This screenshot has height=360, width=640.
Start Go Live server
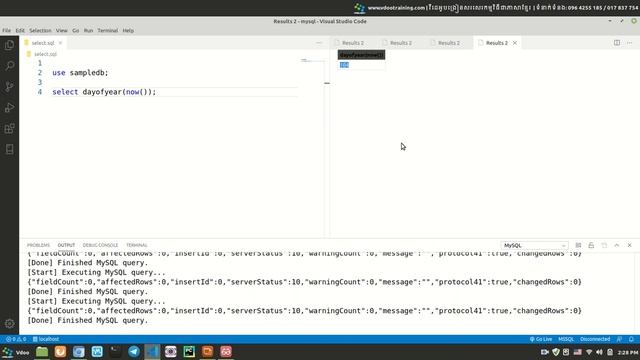541,339
